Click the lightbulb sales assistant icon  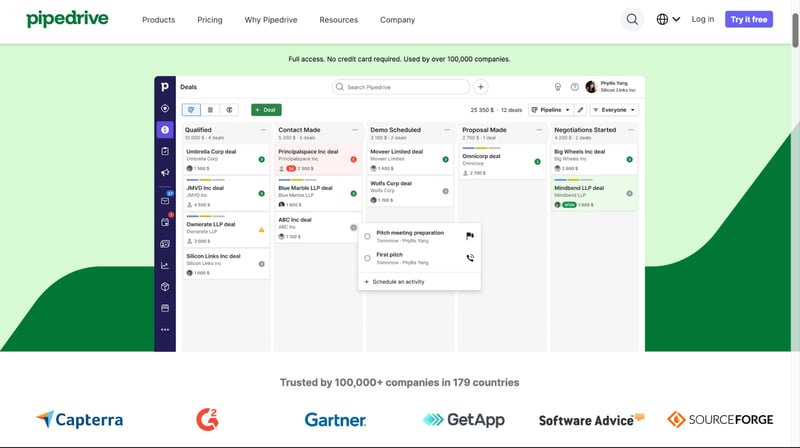tap(558, 87)
